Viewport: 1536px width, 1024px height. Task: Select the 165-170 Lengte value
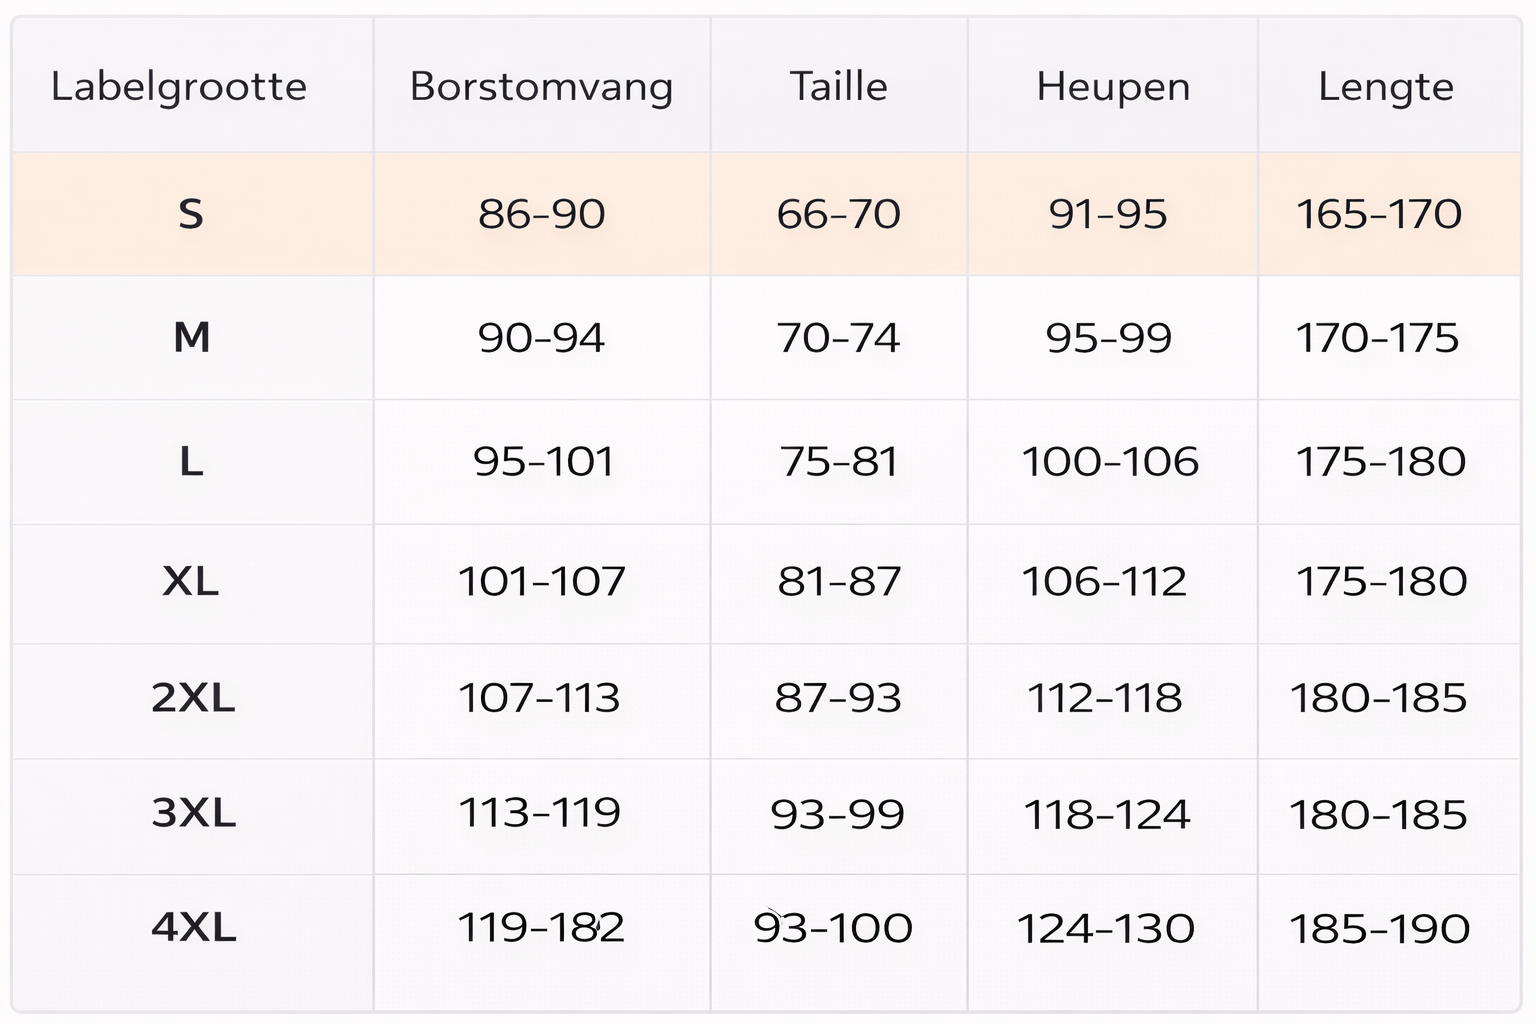[x=1379, y=214]
